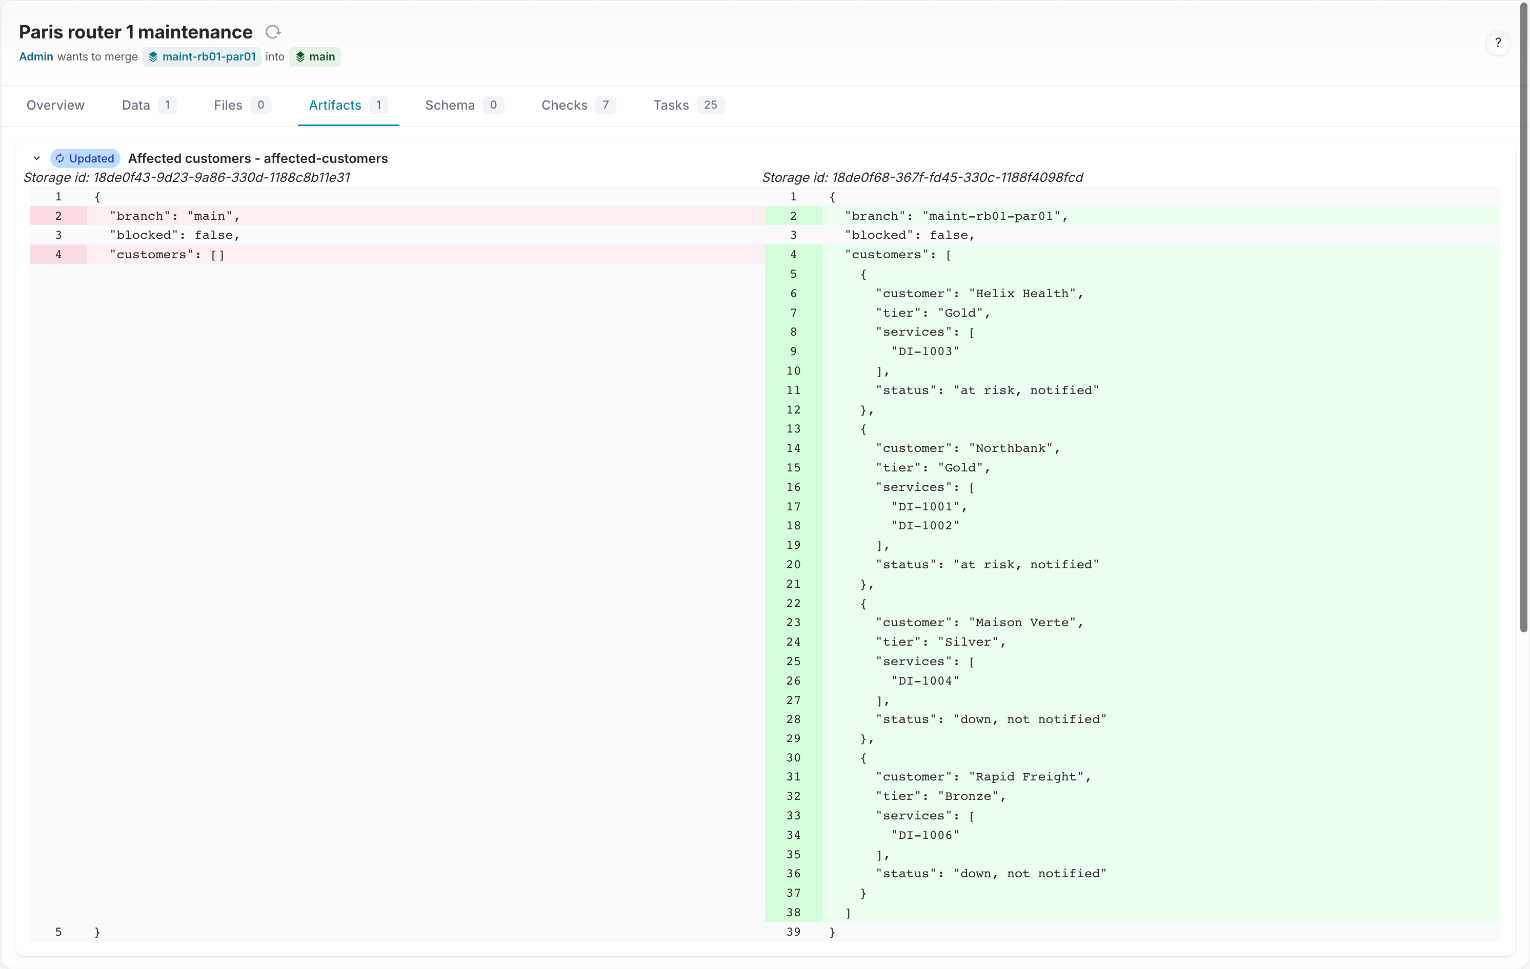Select the Artifacts tab
1530x969 pixels.
[348, 105]
